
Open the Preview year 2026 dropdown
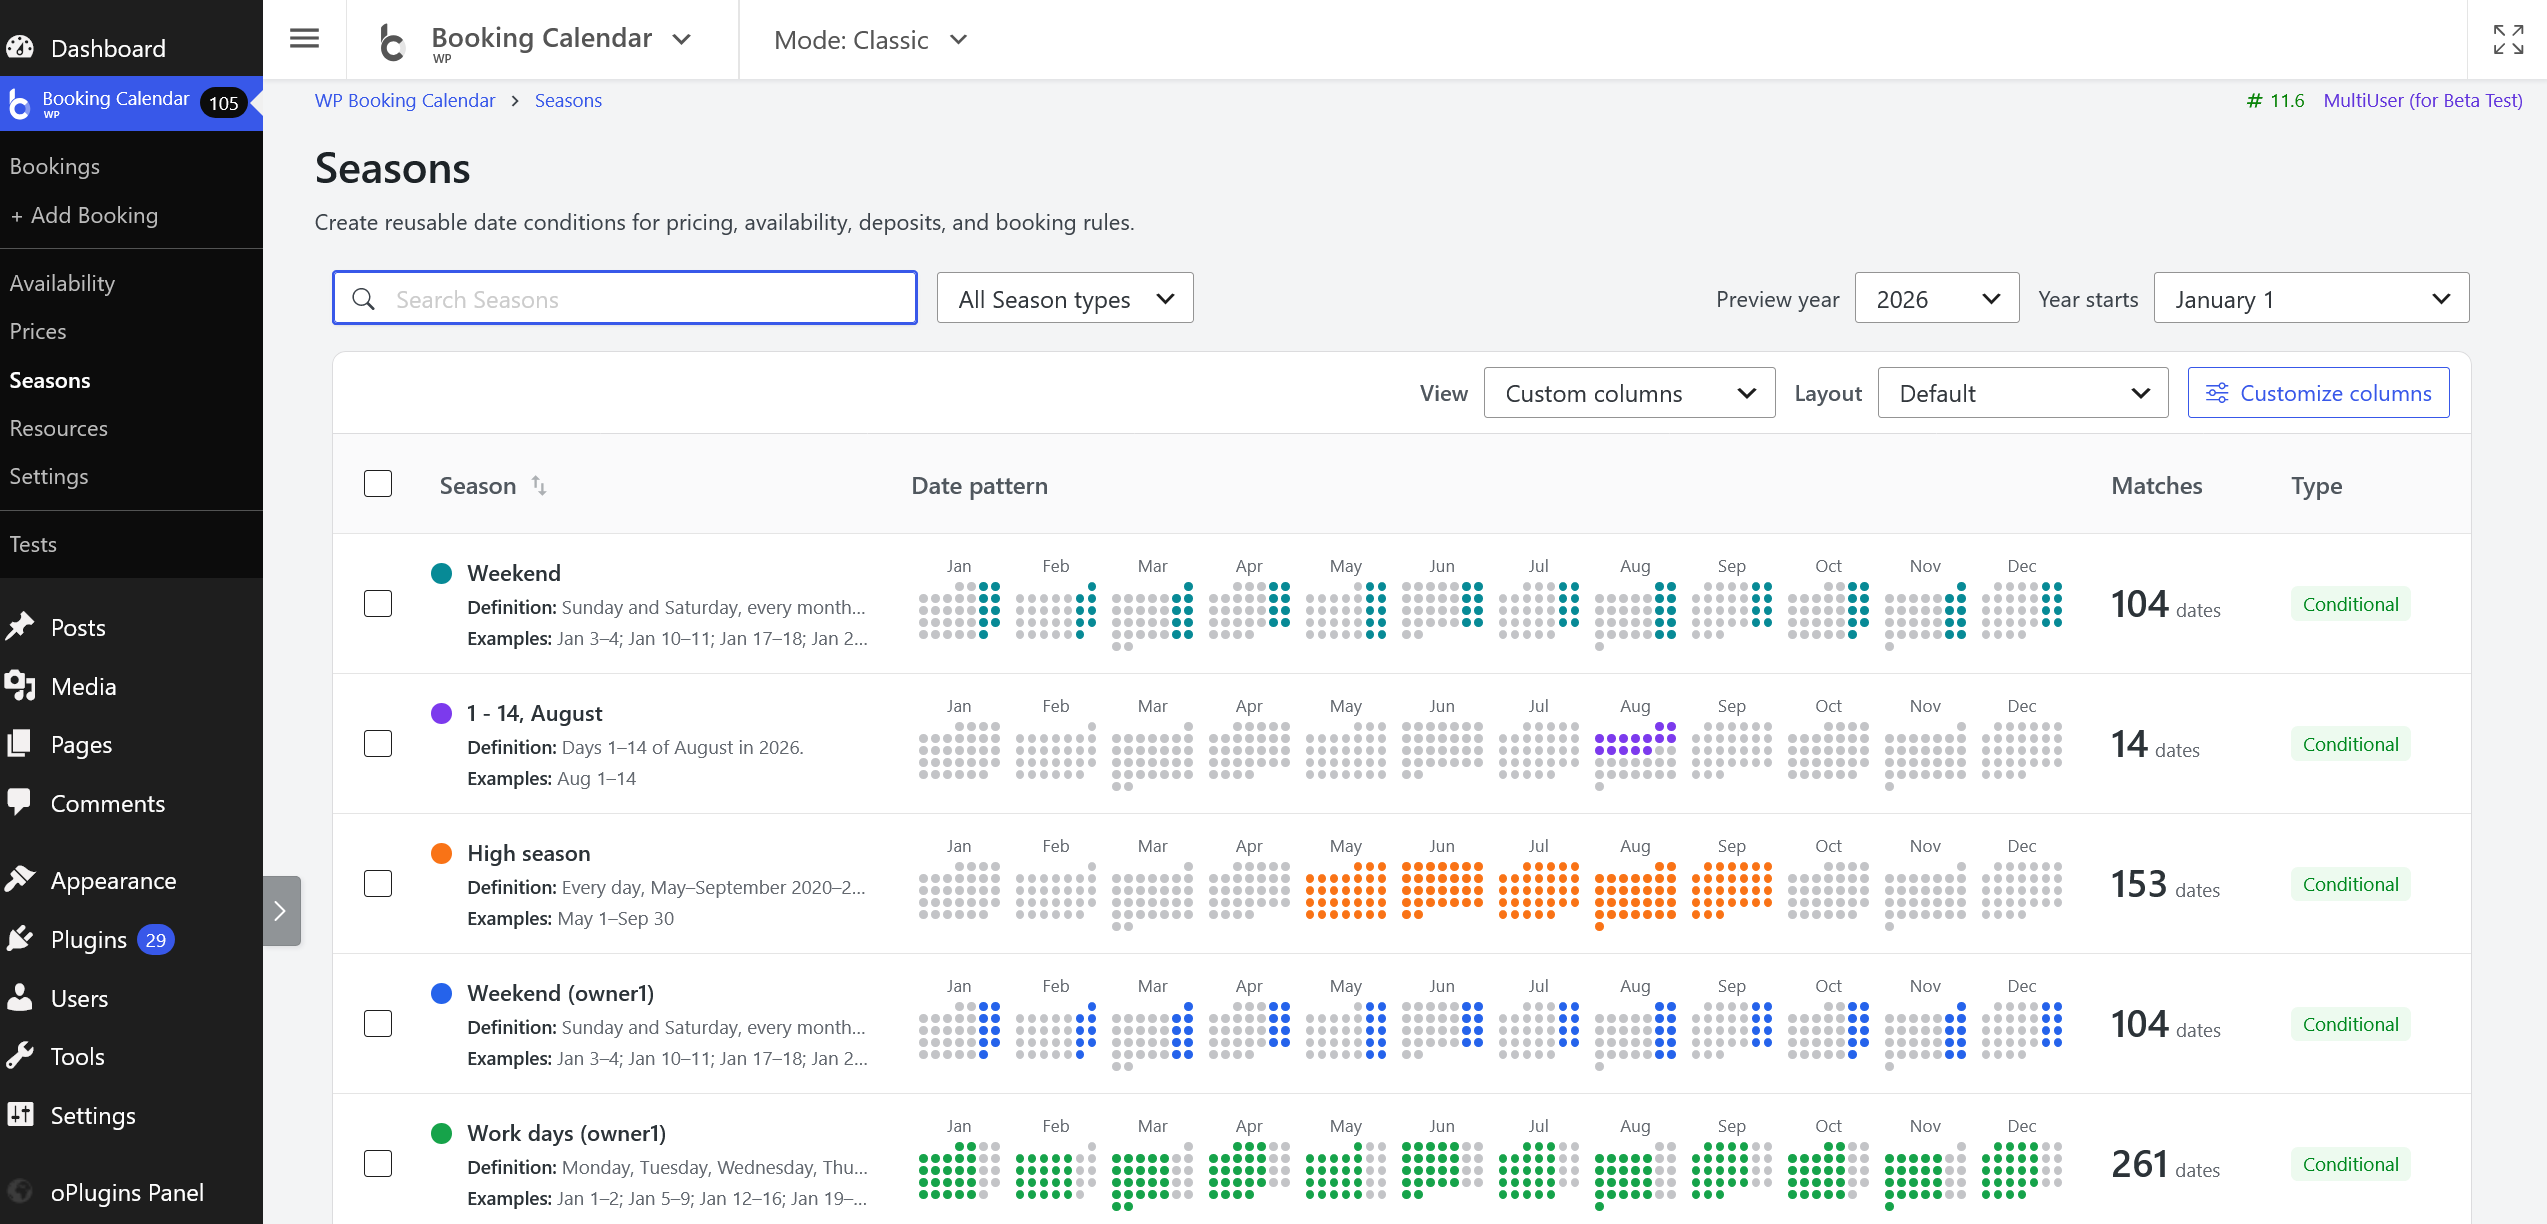point(1937,298)
